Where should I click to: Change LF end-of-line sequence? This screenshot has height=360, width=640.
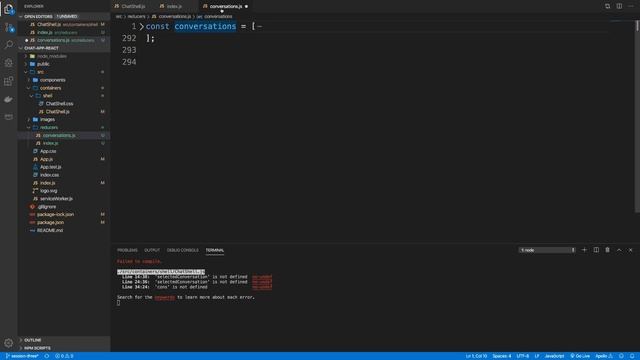click(537, 356)
